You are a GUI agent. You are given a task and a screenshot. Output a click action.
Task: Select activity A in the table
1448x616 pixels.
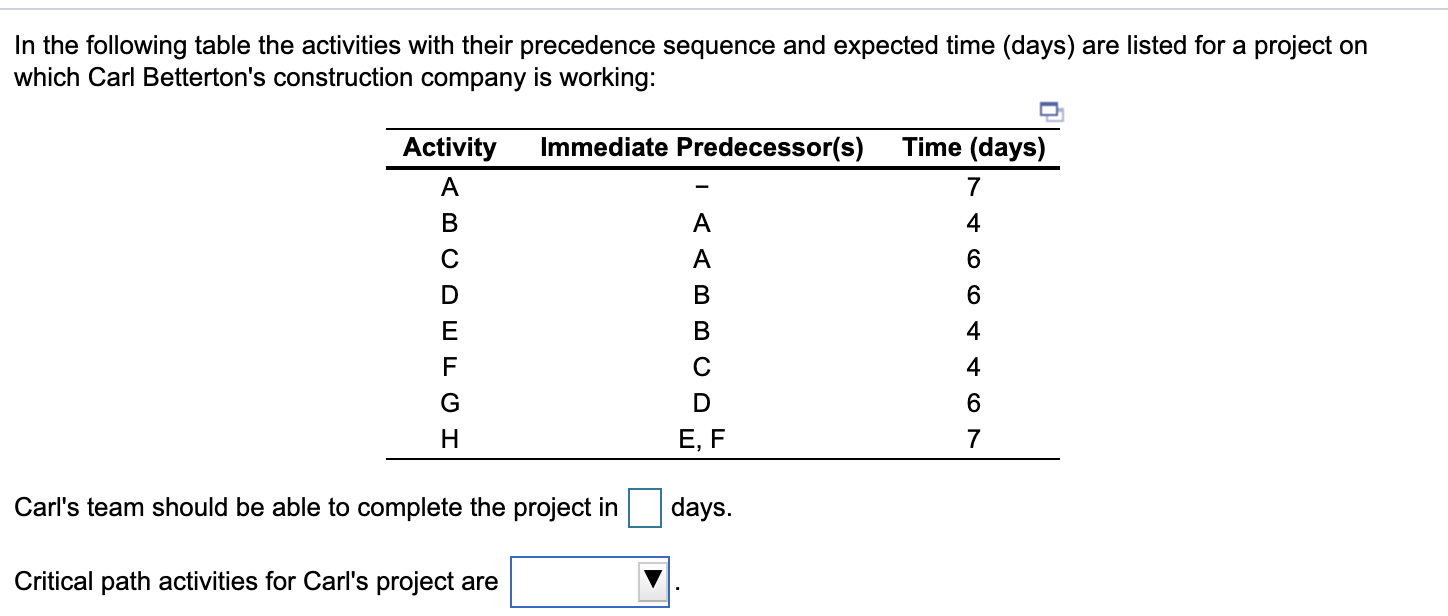tap(450, 187)
